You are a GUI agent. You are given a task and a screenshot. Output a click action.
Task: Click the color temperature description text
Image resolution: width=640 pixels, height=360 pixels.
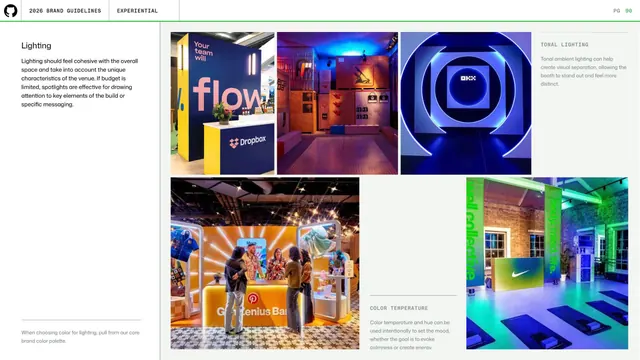(410, 335)
